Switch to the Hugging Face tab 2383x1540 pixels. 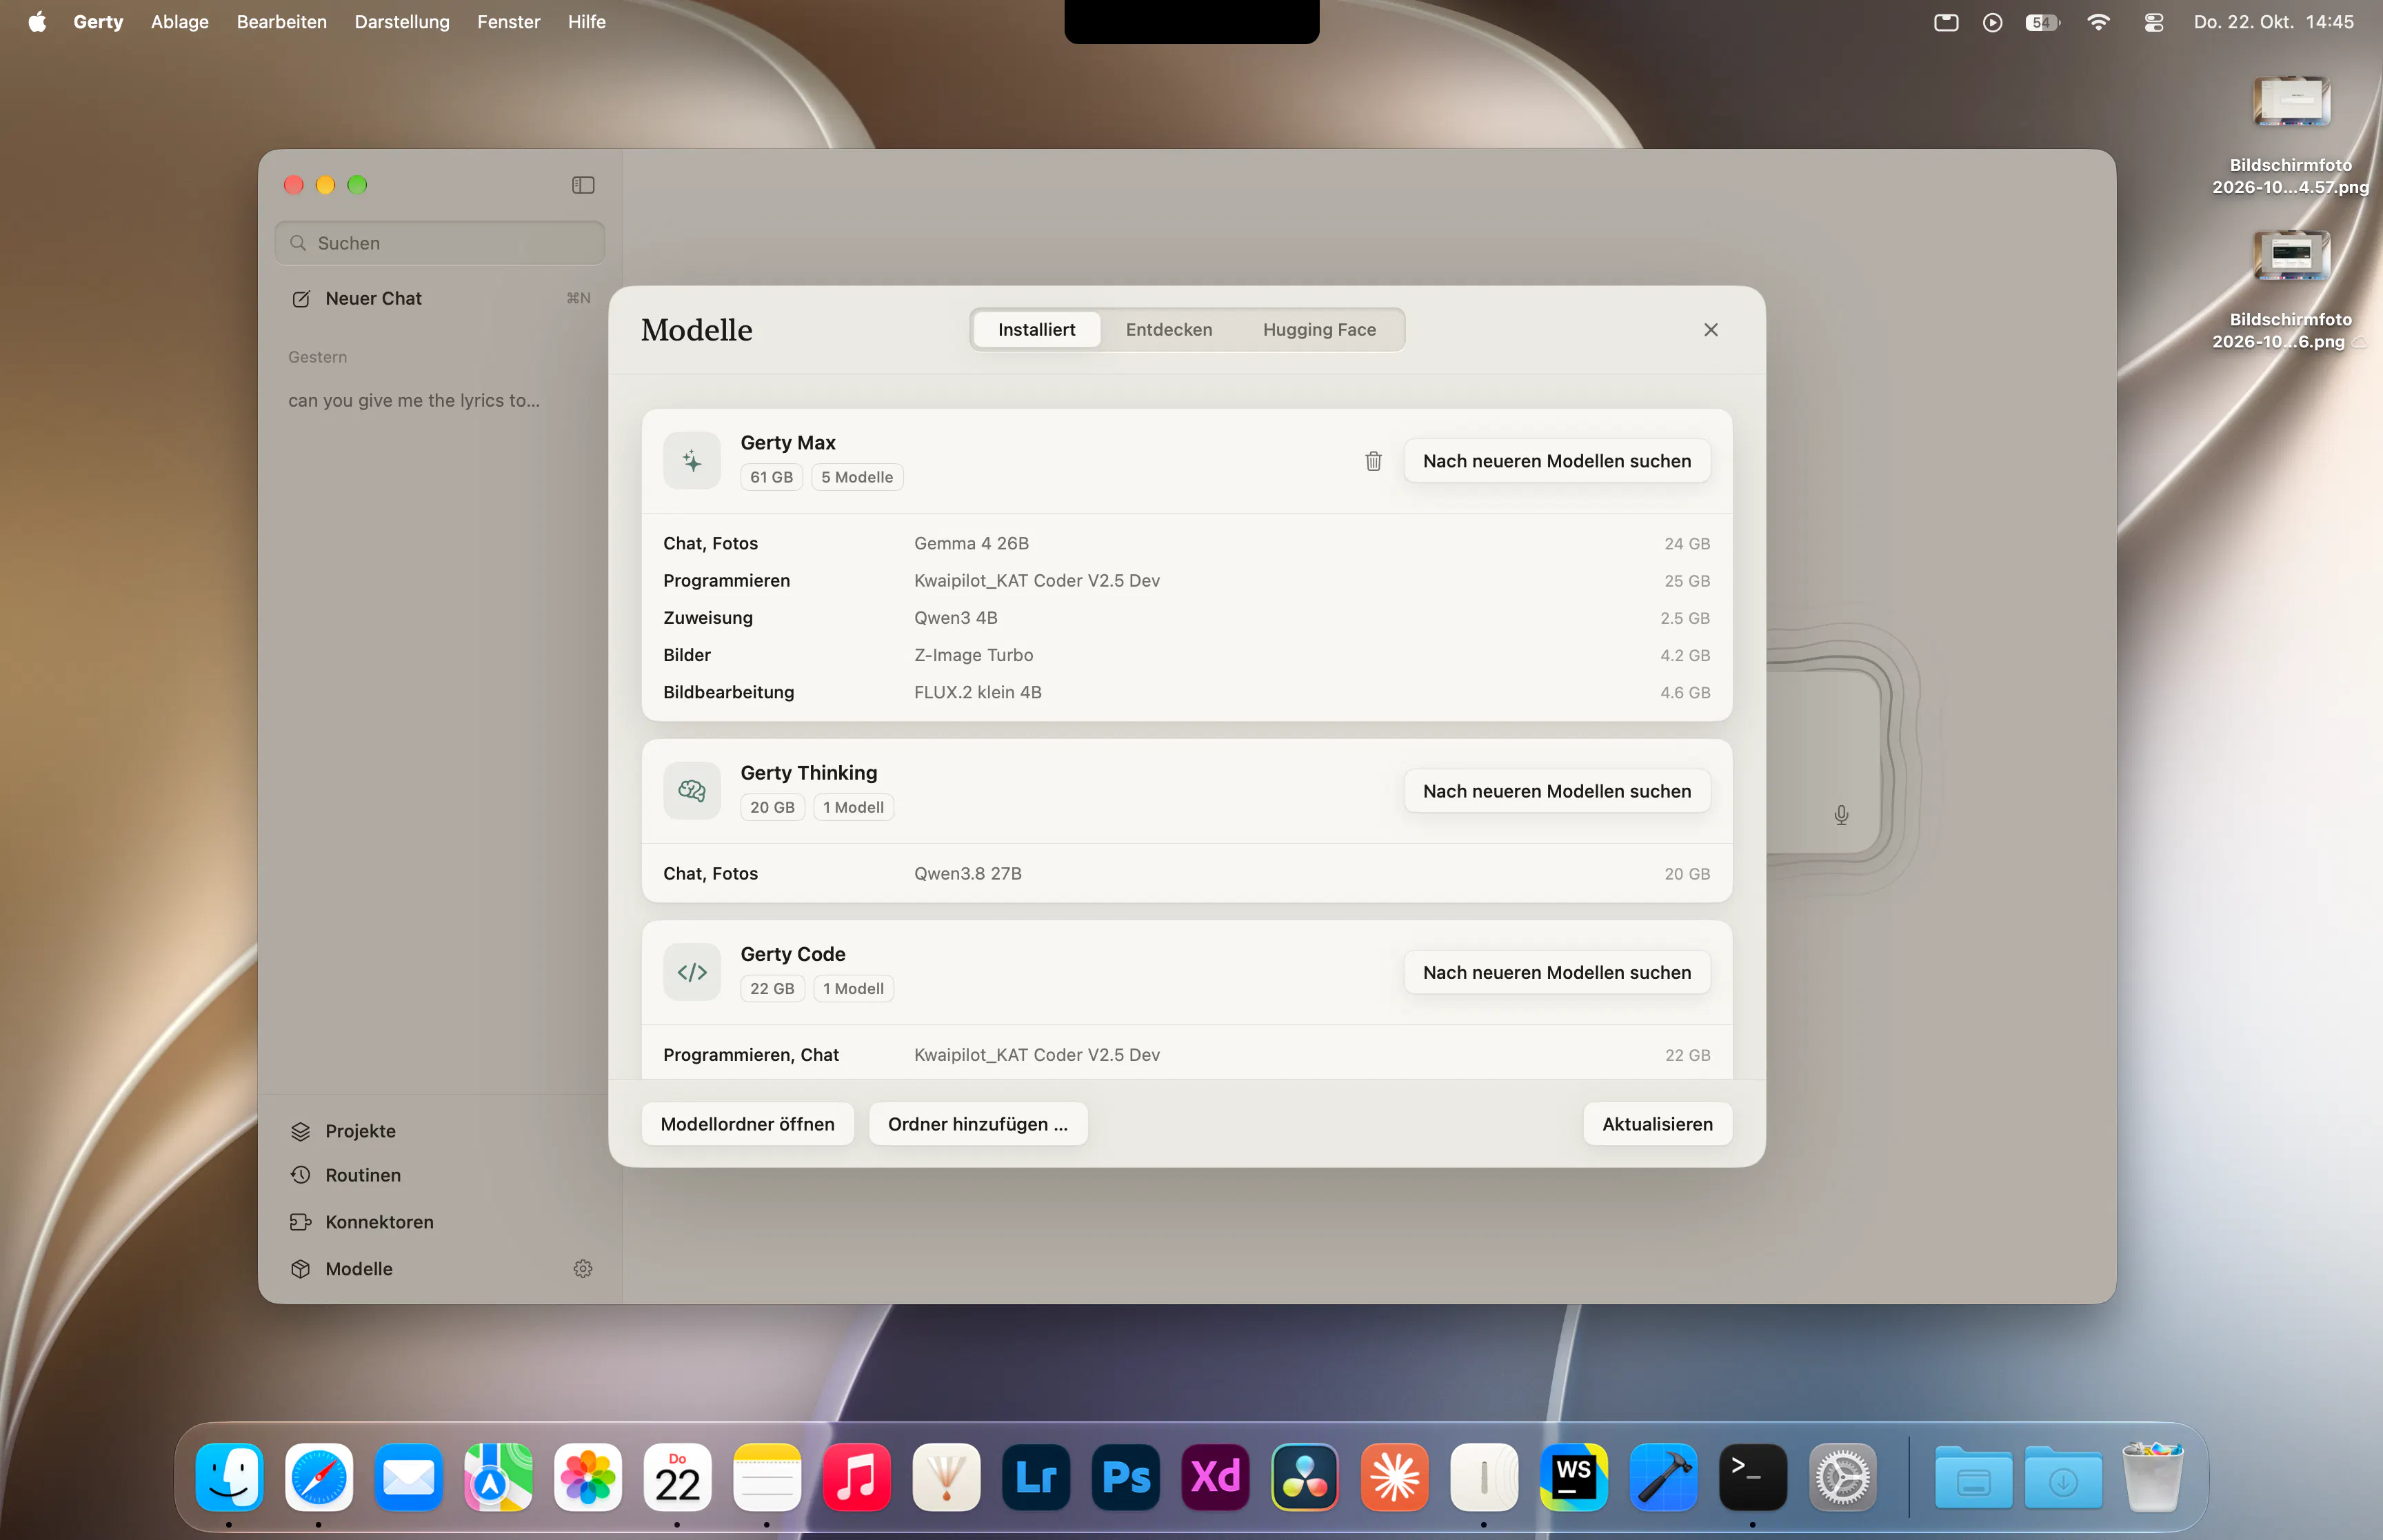click(1319, 329)
